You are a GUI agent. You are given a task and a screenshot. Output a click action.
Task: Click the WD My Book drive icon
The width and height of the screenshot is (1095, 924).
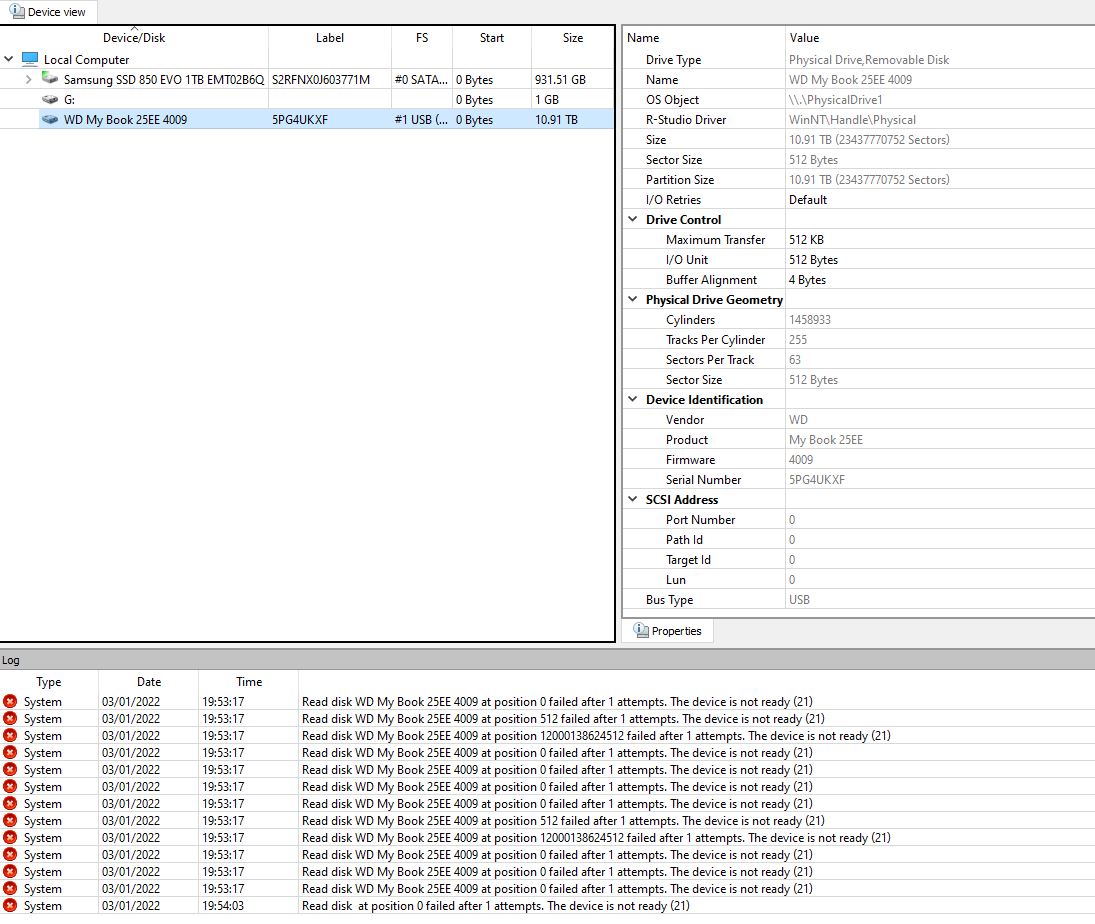[50, 119]
